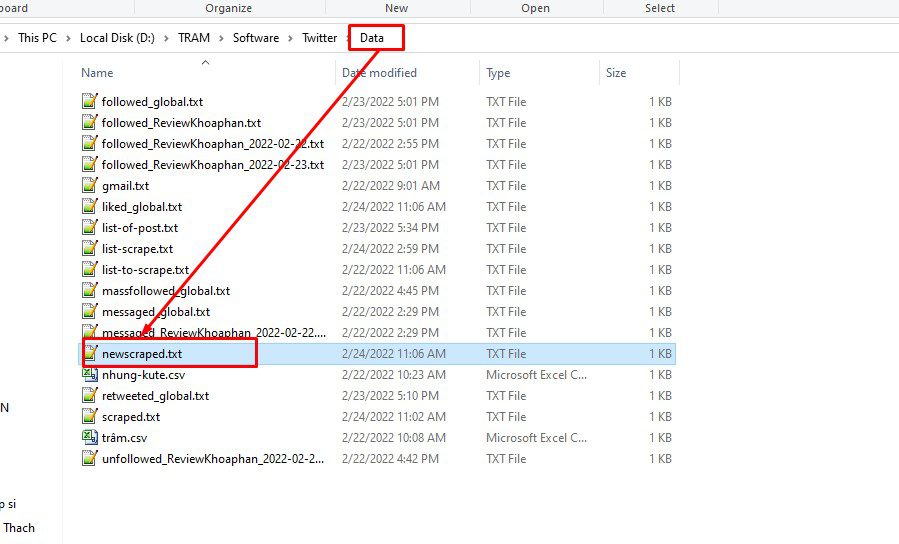Sort files by Name column
Viewport: 899px width, 544px height.
point(97,73)
